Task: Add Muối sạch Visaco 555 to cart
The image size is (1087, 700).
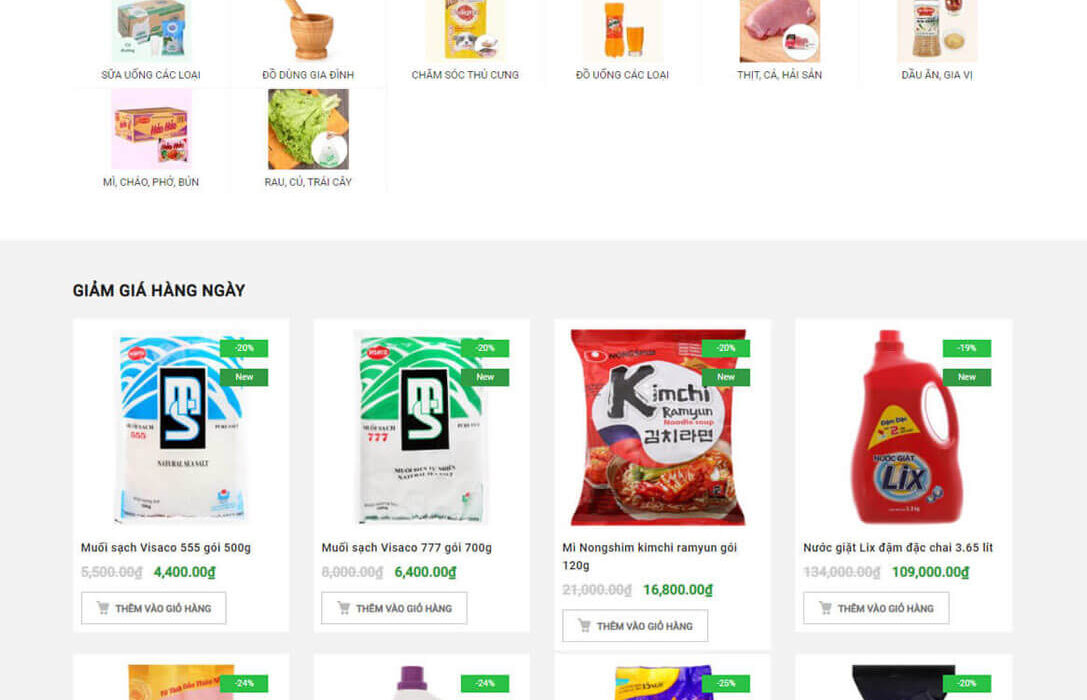Action: 153,608
